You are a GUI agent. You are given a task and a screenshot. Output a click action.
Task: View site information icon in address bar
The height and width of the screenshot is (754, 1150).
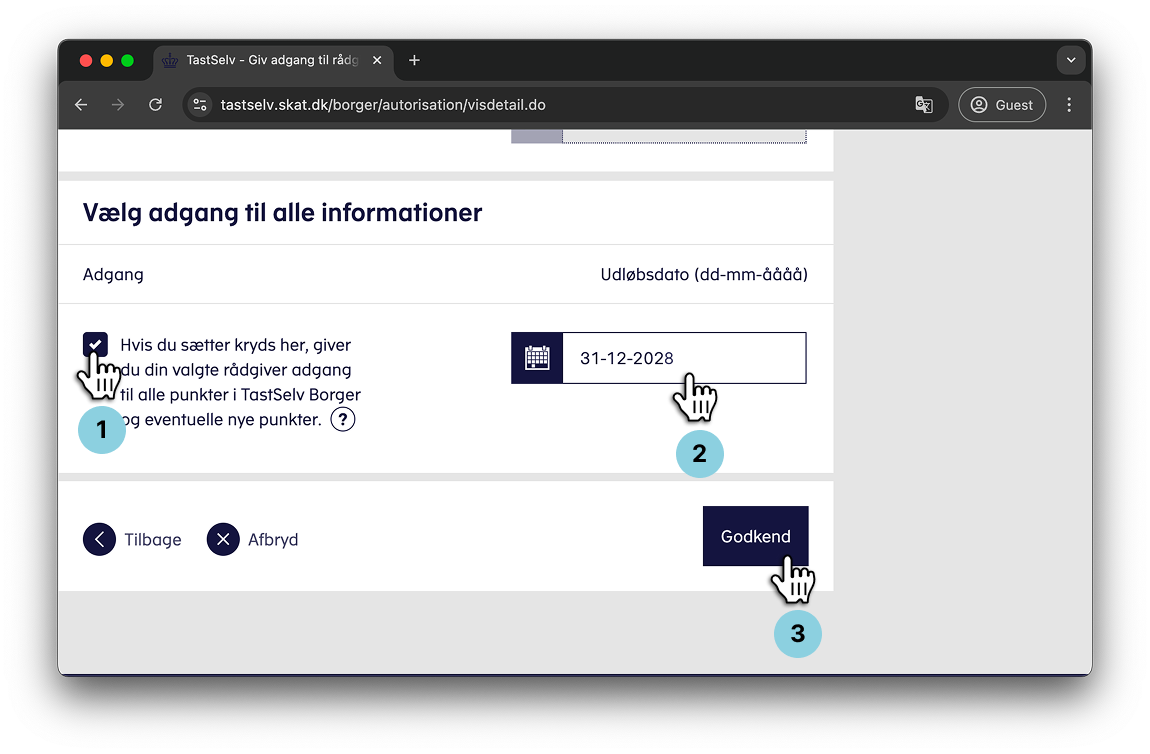click(200, 105)
